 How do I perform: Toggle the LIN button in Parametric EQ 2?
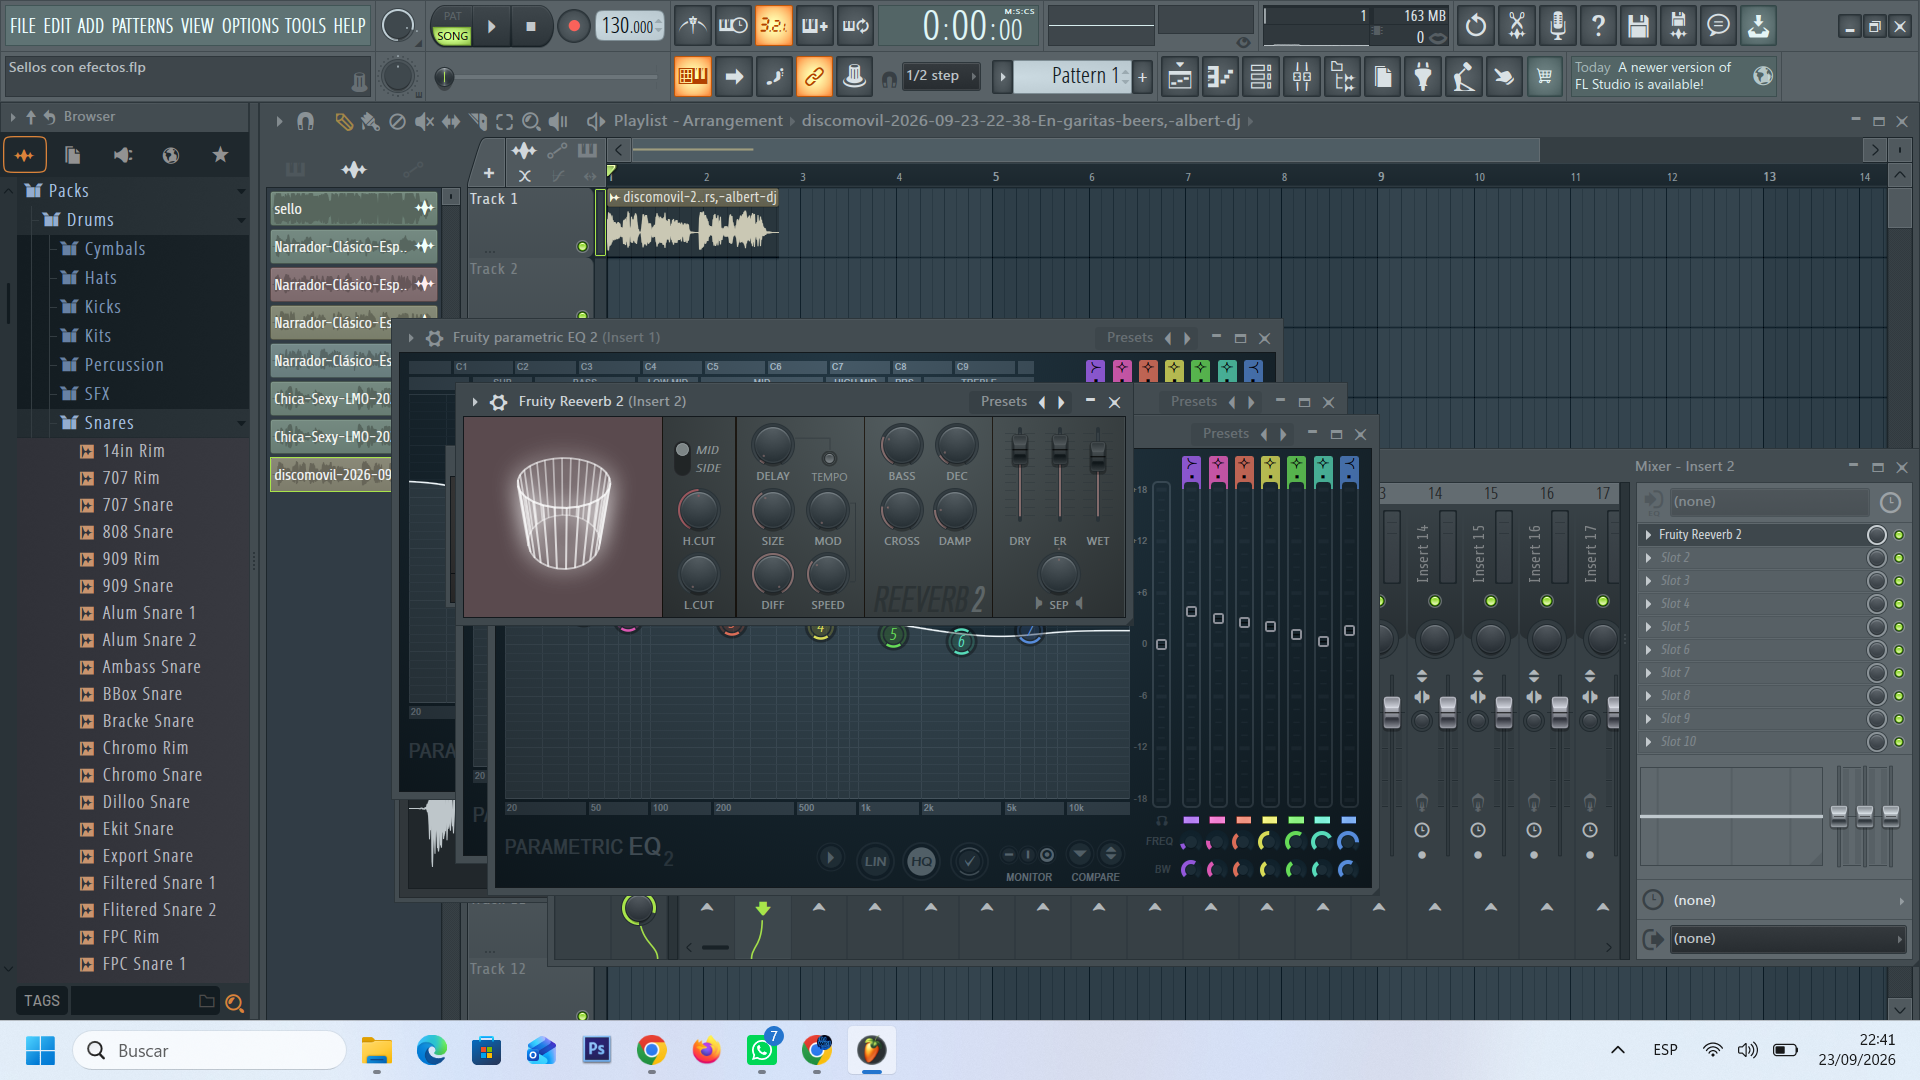click(x=875, y=861)
